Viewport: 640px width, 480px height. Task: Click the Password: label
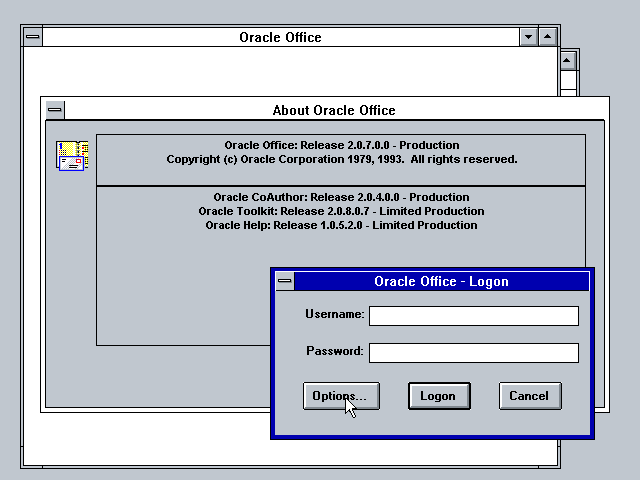[335, 351]
